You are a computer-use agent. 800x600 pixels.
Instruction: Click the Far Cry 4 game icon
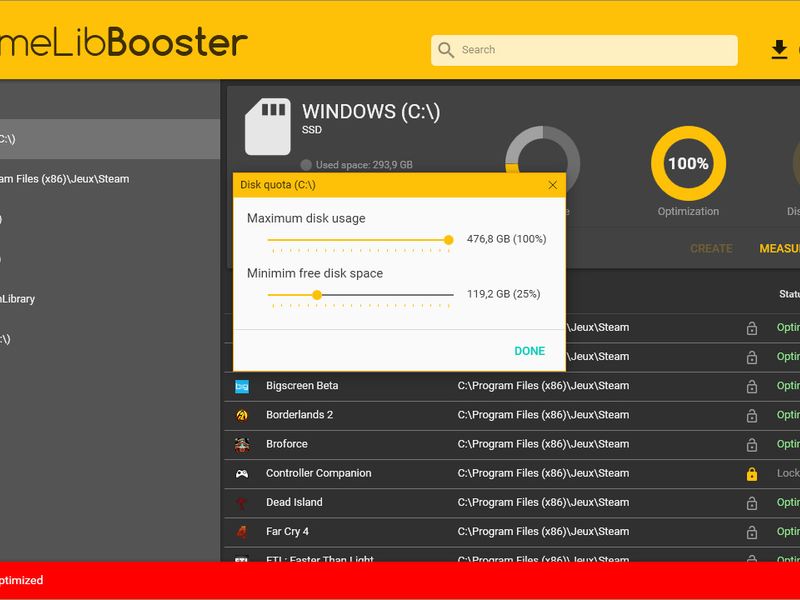pyautogui.click(x=242, y=532)
